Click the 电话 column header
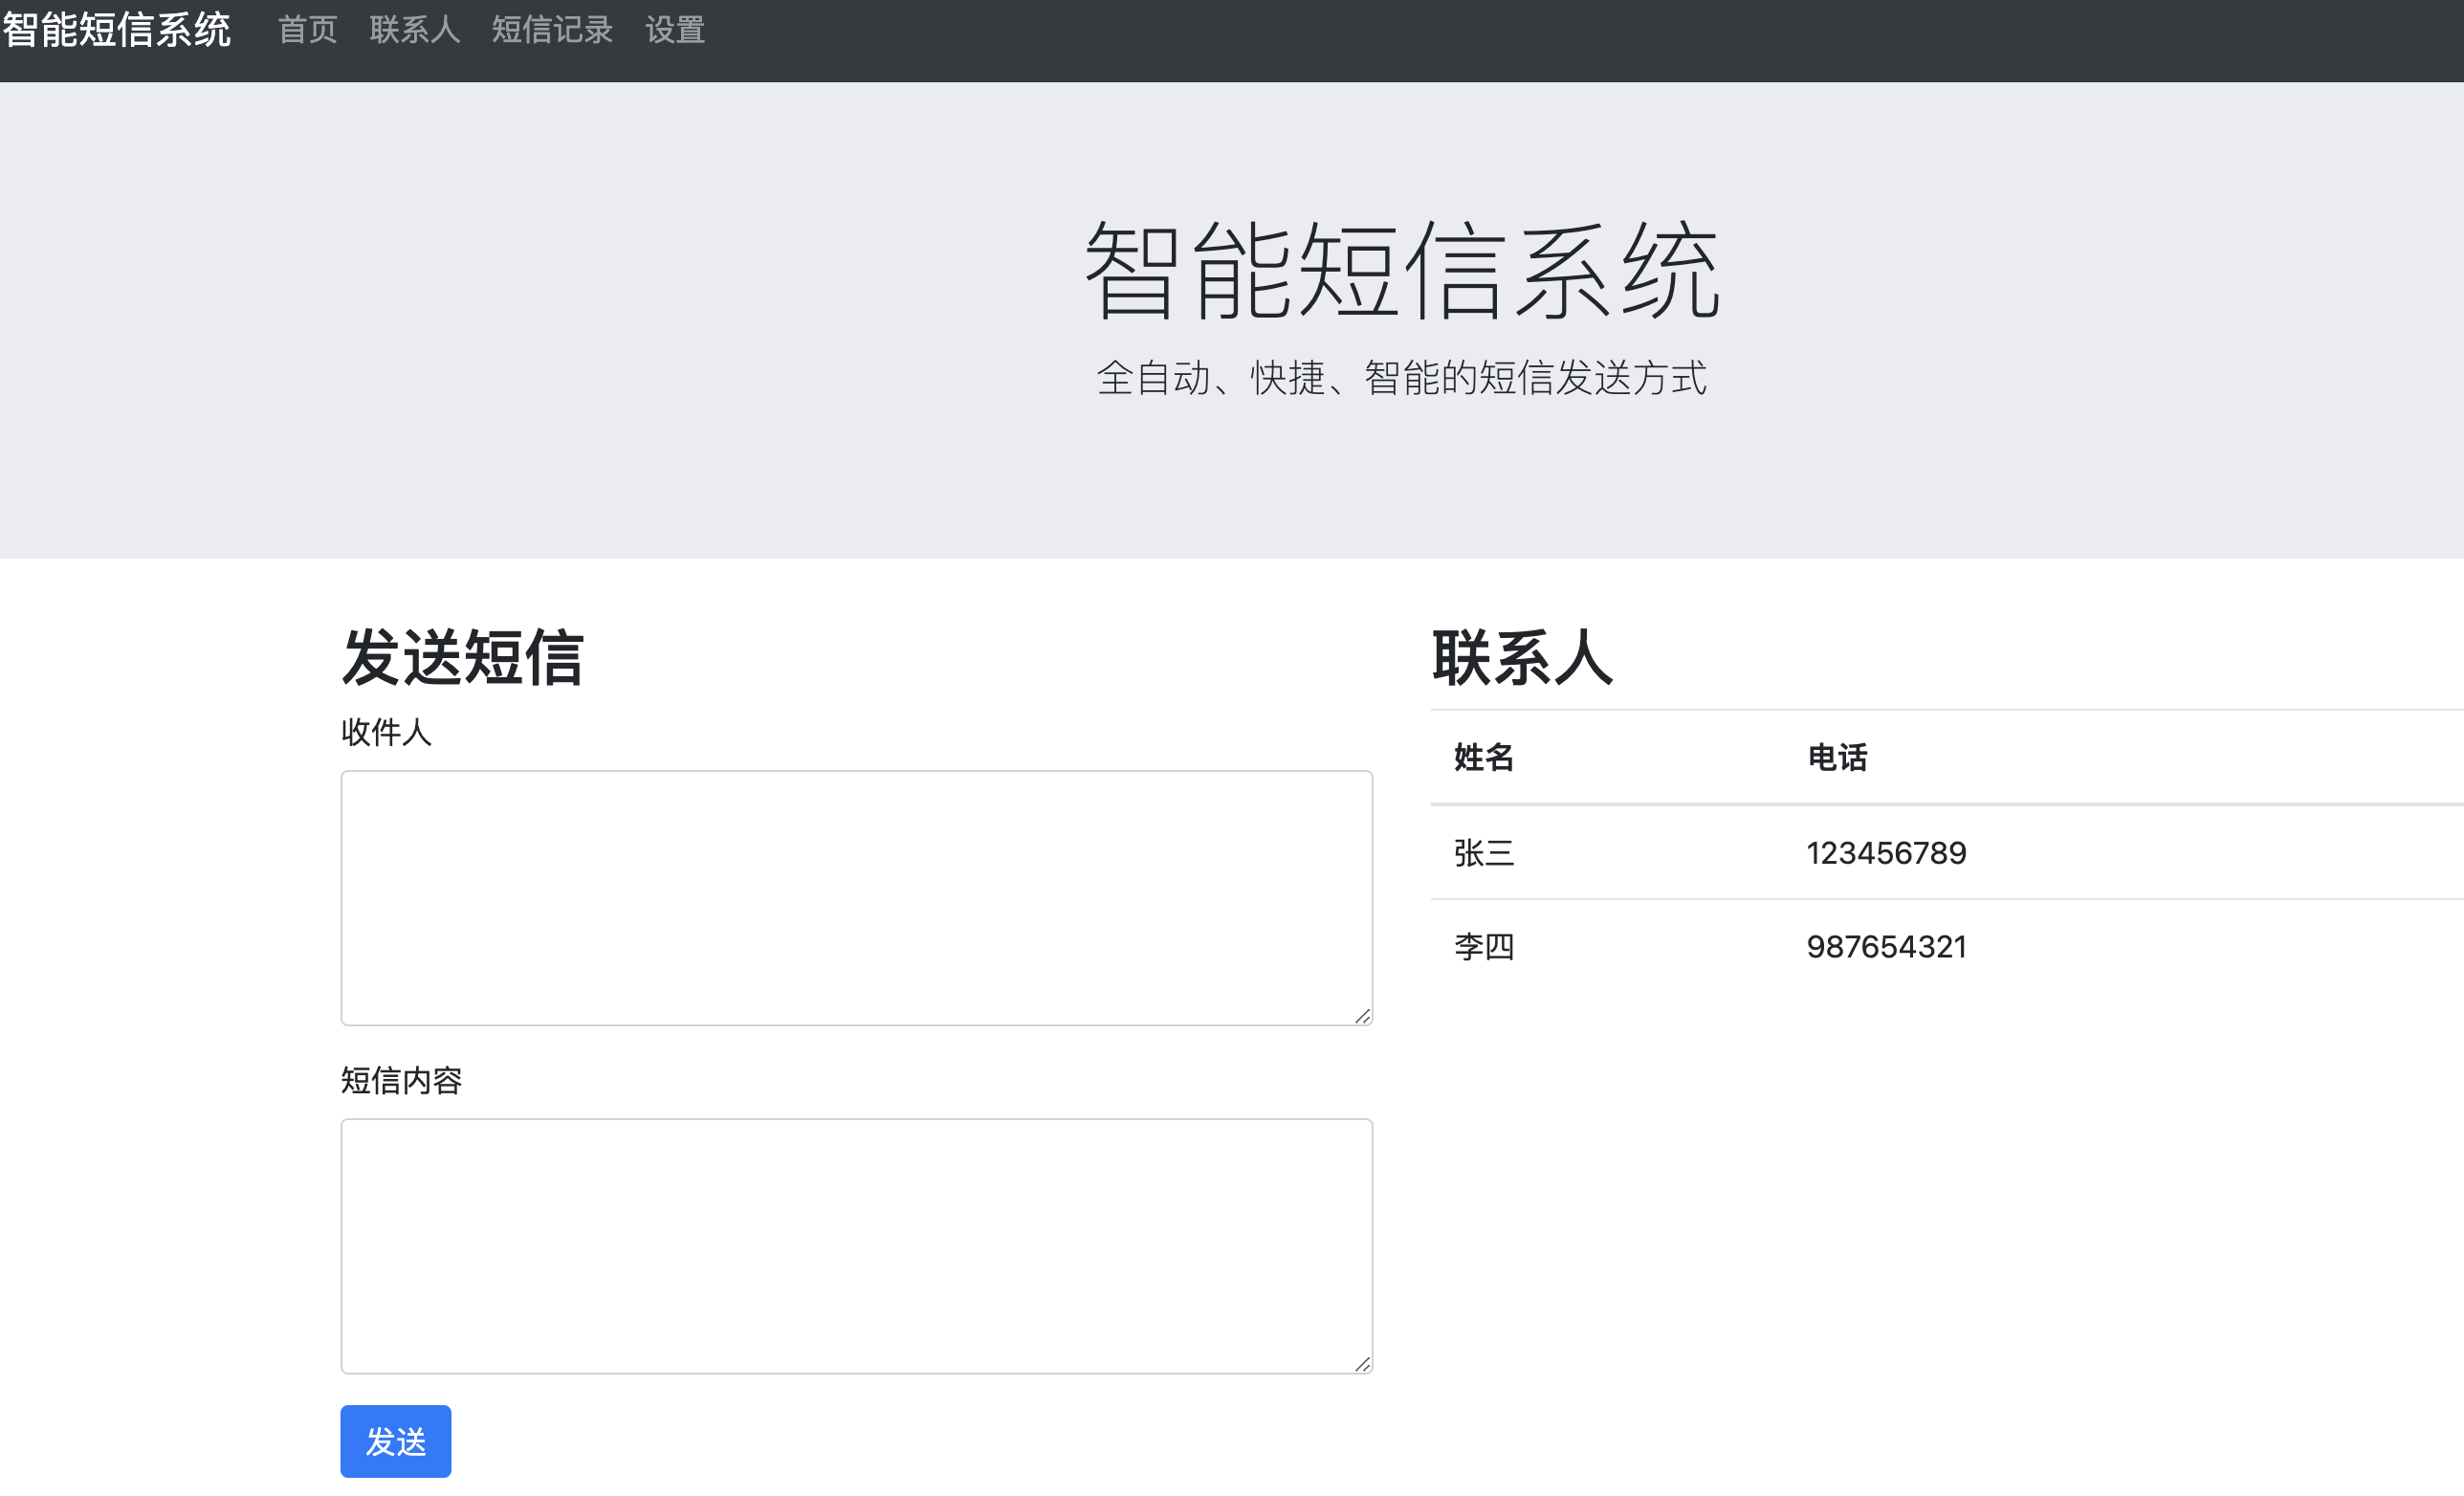Viewport: 2464px width, 1496px height. click(x=1837, y=757)
